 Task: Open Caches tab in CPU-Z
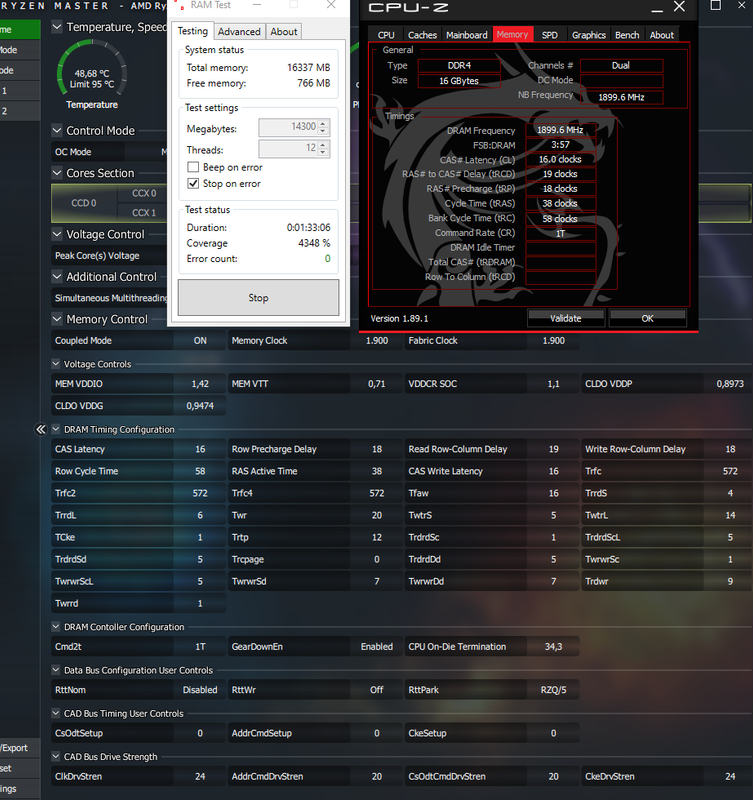(x=422, y=35)
